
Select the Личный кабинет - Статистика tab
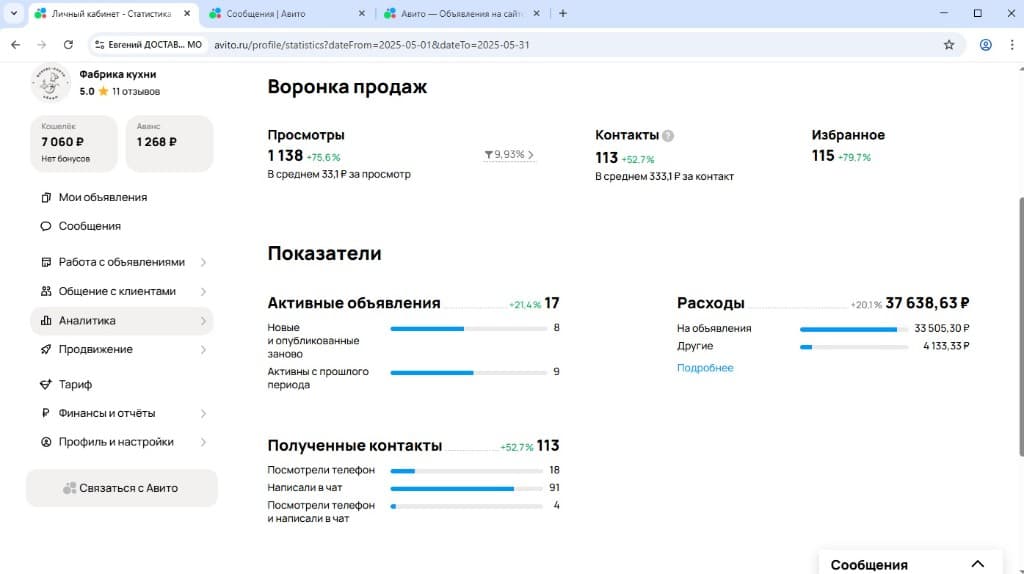click(x=112, y=13)
